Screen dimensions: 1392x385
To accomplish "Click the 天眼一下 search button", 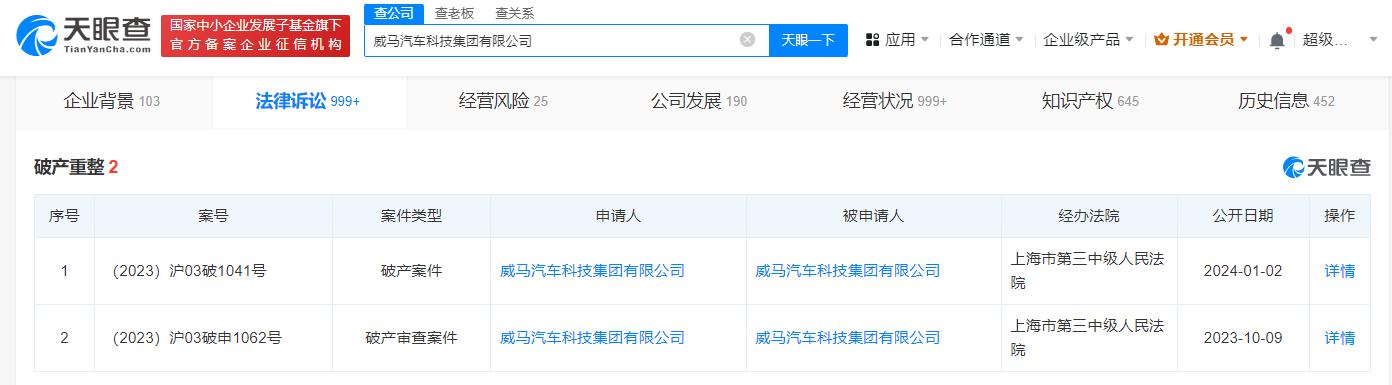I will [x=808, y=40].
